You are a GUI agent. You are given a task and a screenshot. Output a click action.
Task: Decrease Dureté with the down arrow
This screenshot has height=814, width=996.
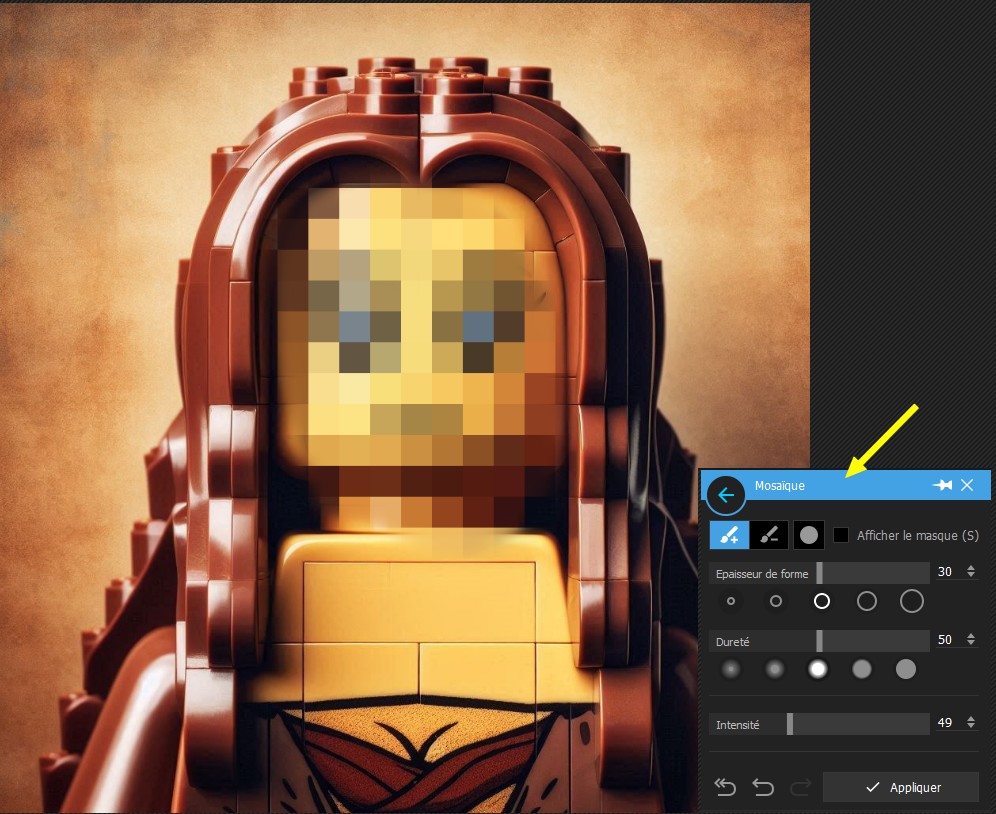coord(971,644)
